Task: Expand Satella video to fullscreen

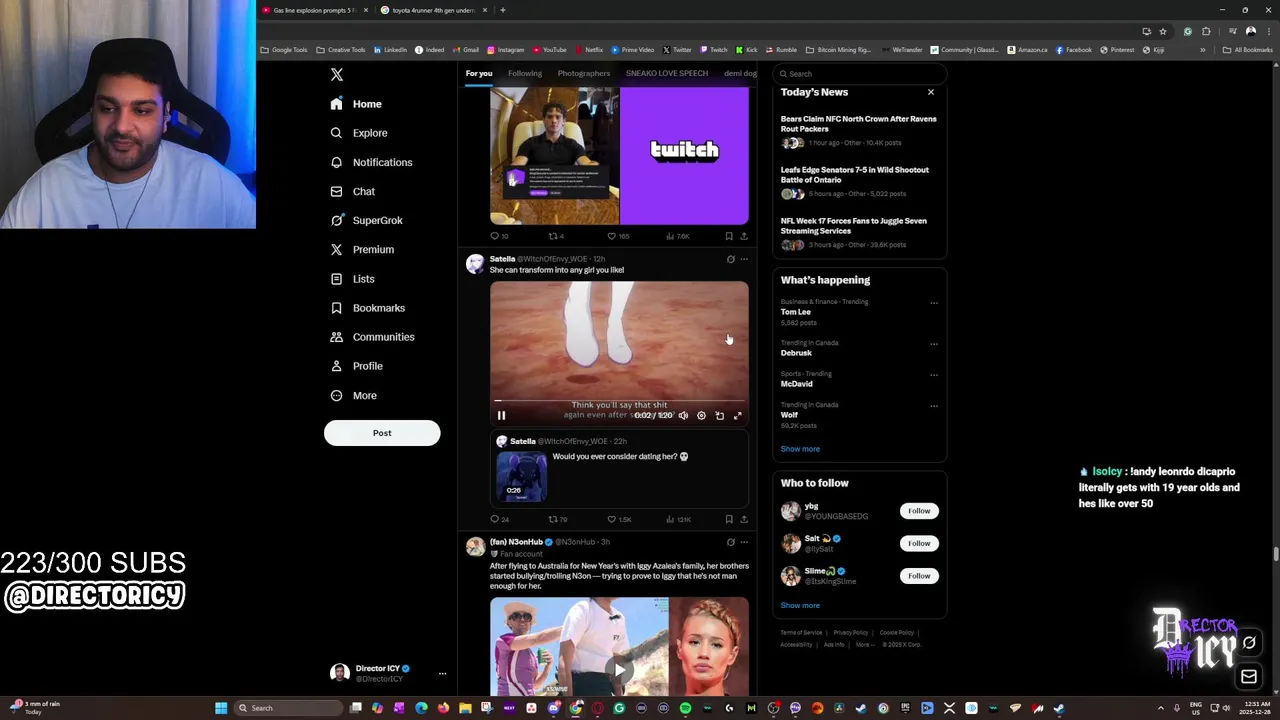Action: (737, 415)
